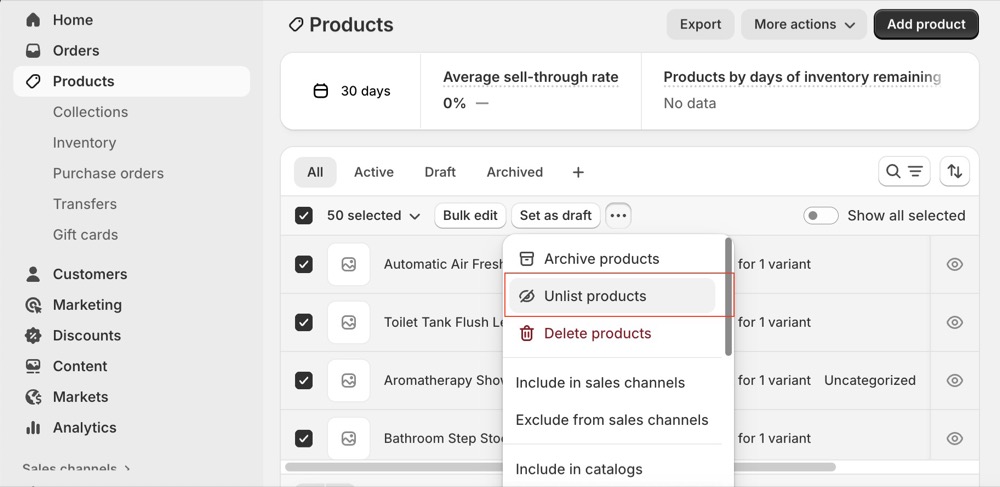The image size is (1000, 487).
Task: Click the Markets globe icon
Action: click(33, 396)
